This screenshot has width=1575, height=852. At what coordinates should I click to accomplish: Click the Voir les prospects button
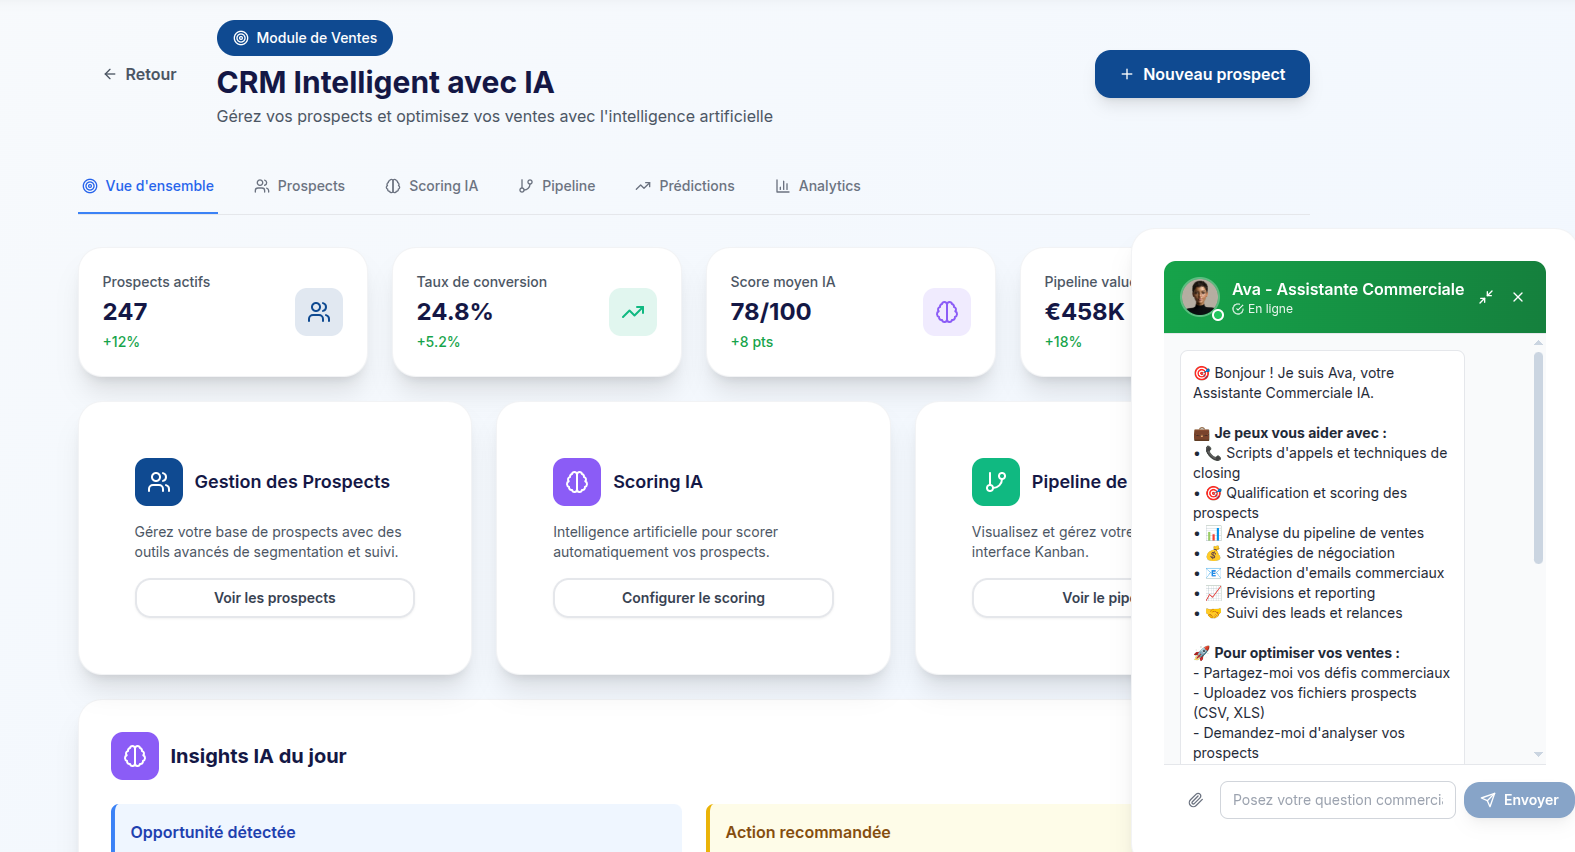tap(275, 598)
